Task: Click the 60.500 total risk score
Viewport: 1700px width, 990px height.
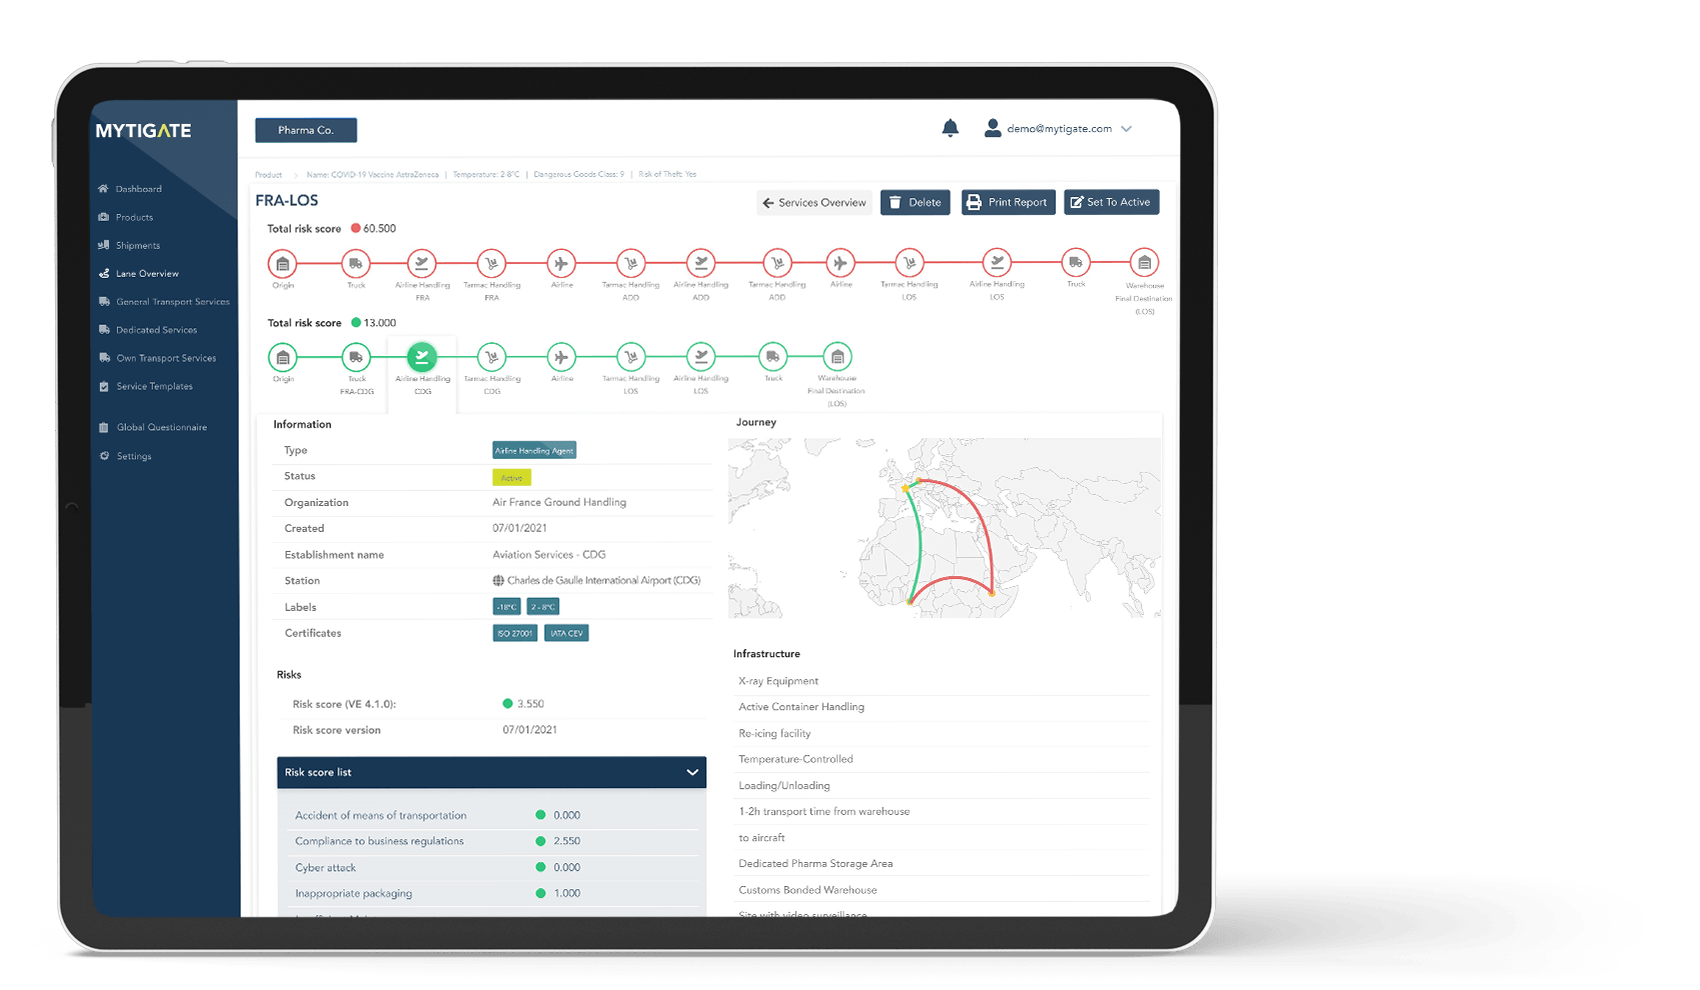Action: point(379,229)
